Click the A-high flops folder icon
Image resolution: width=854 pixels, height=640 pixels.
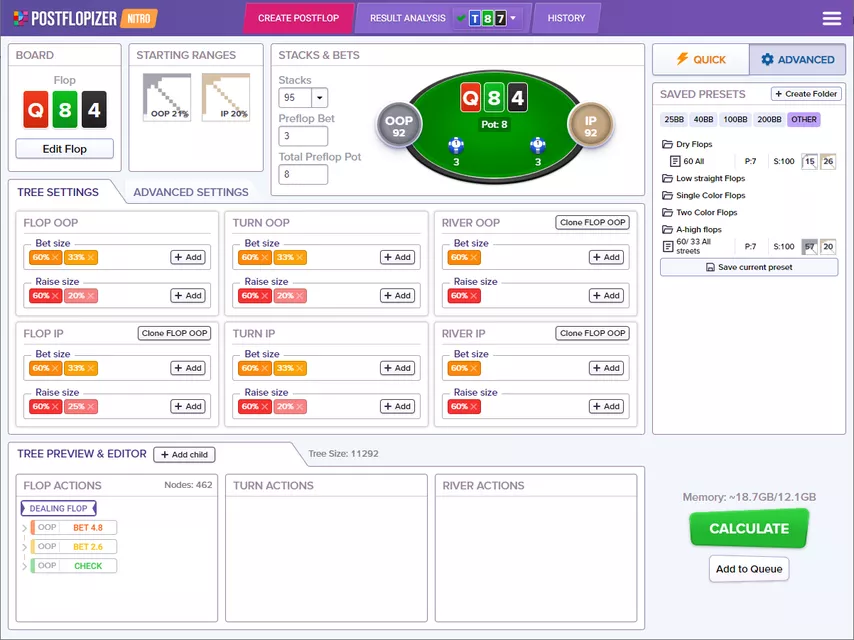click(667, 229)
